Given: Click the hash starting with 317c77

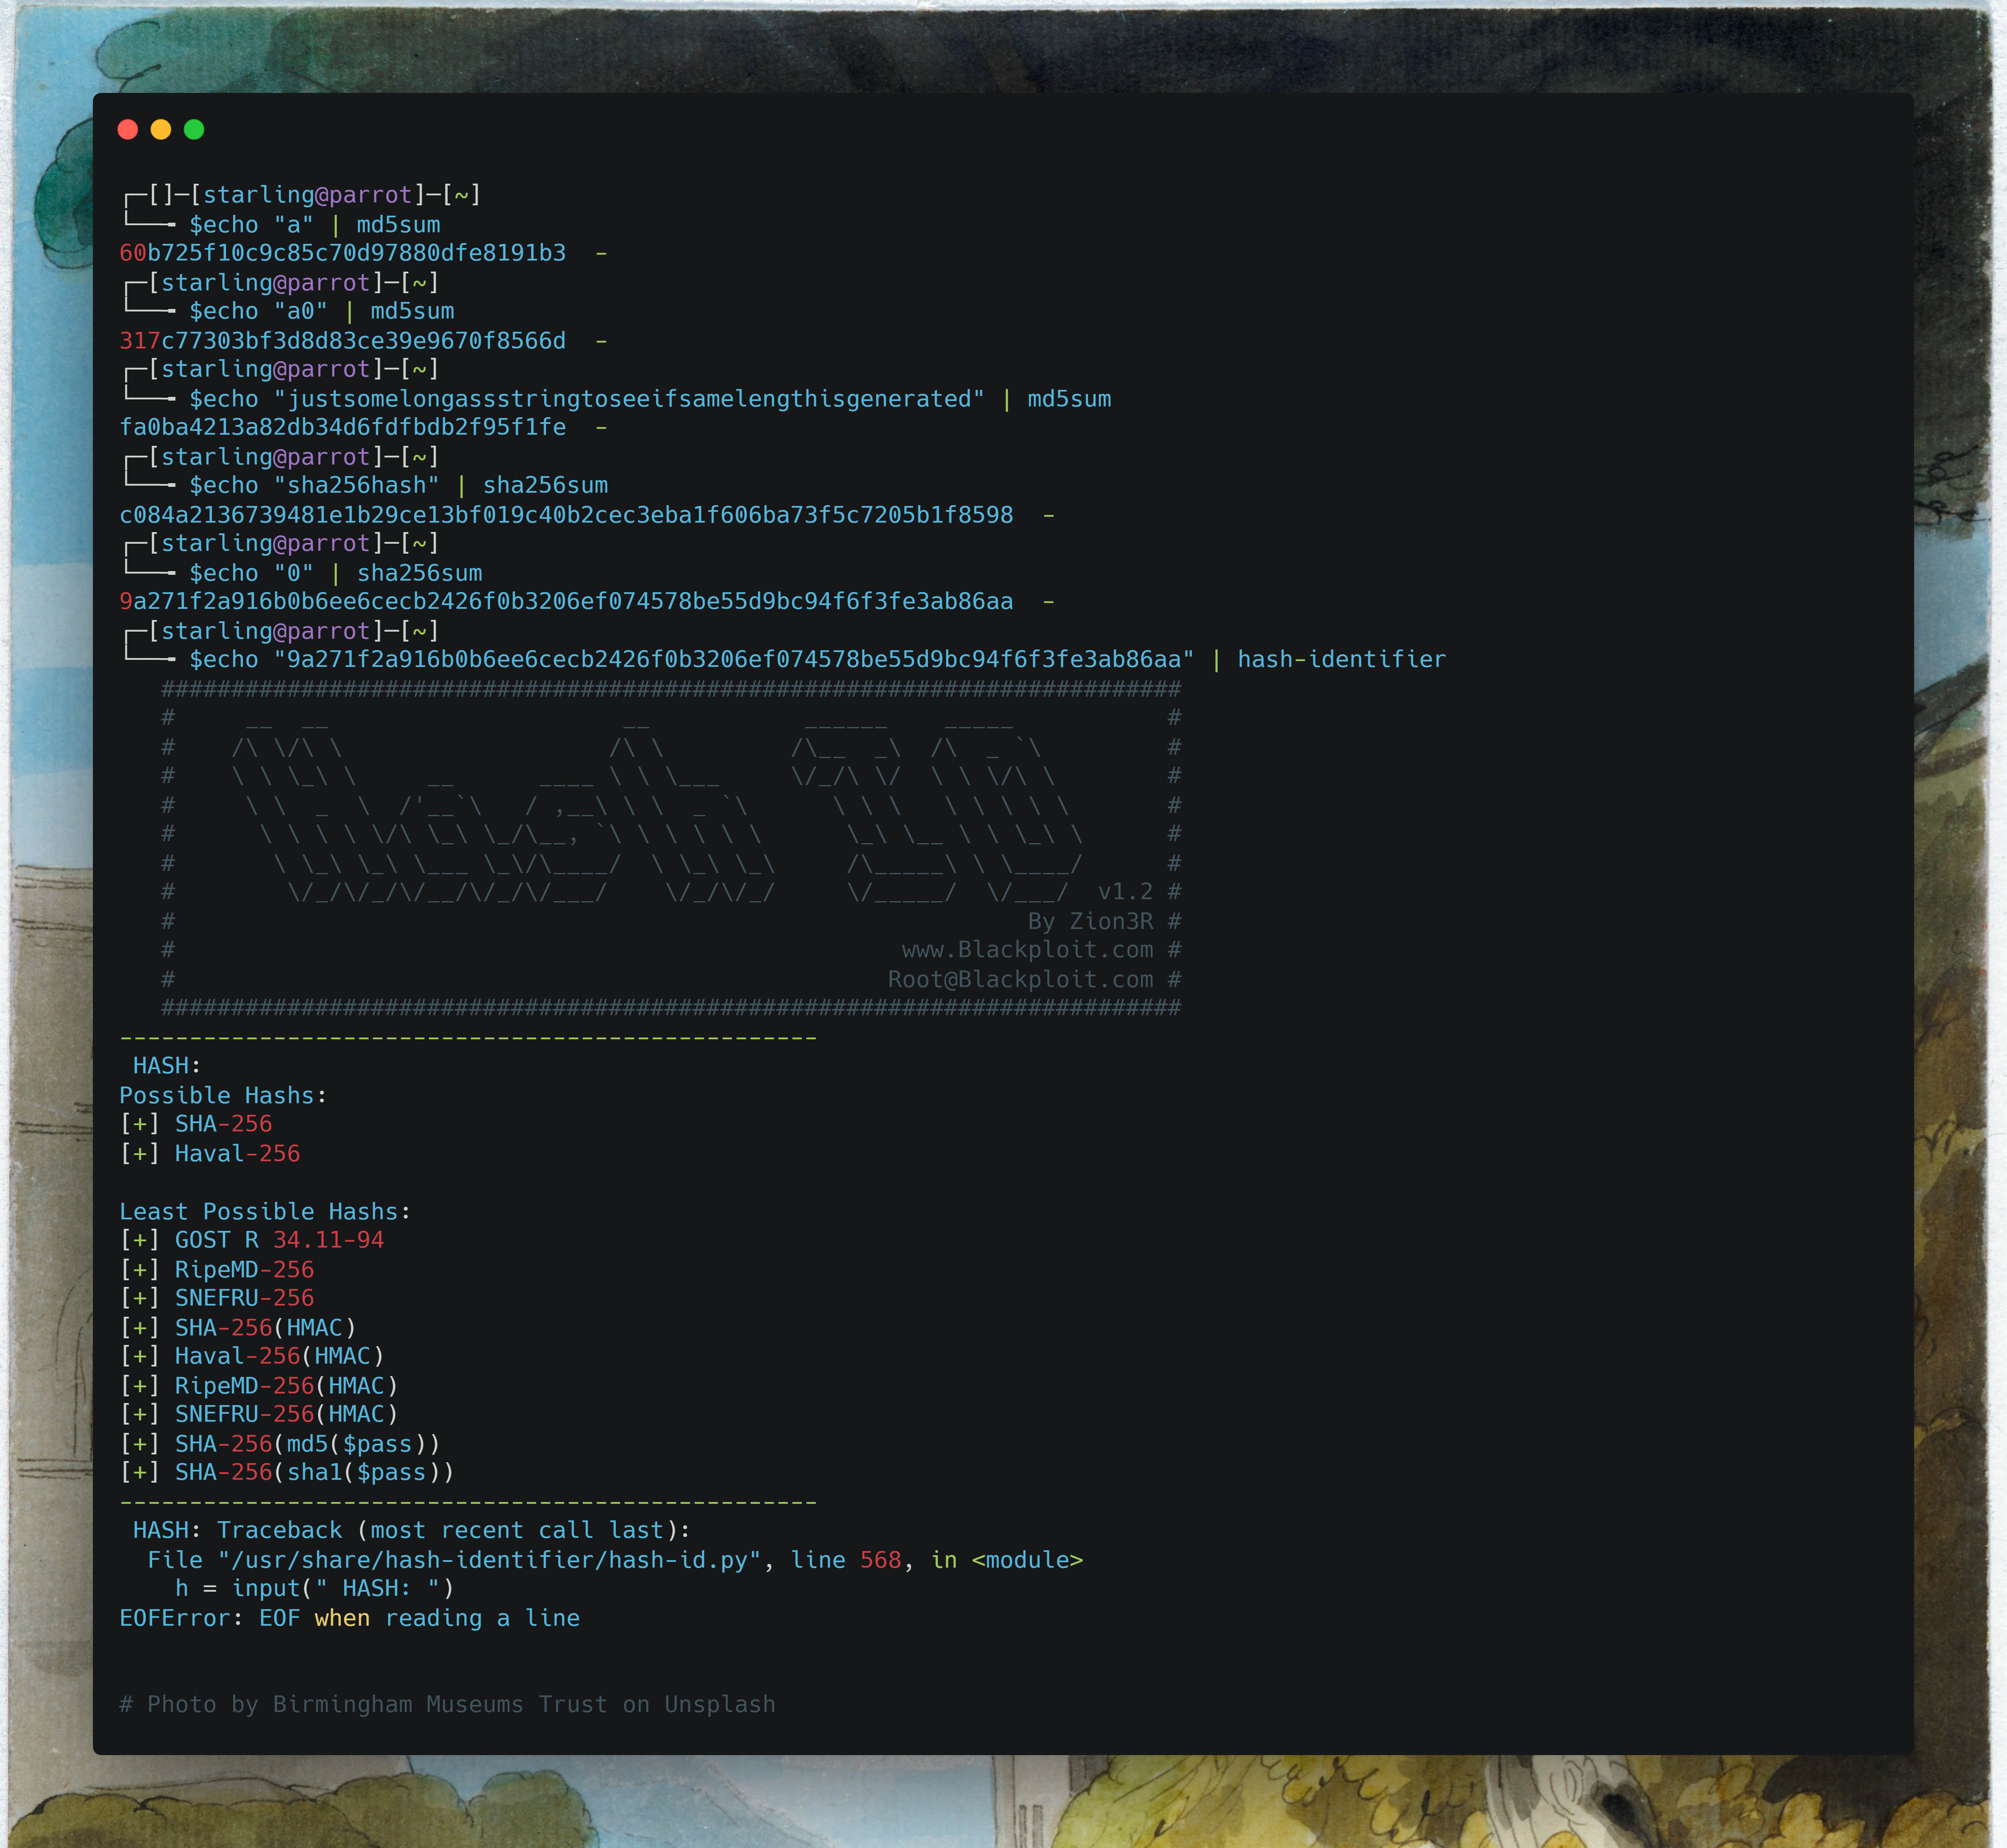Looking at the screenshot, I should tap(342, 341).
